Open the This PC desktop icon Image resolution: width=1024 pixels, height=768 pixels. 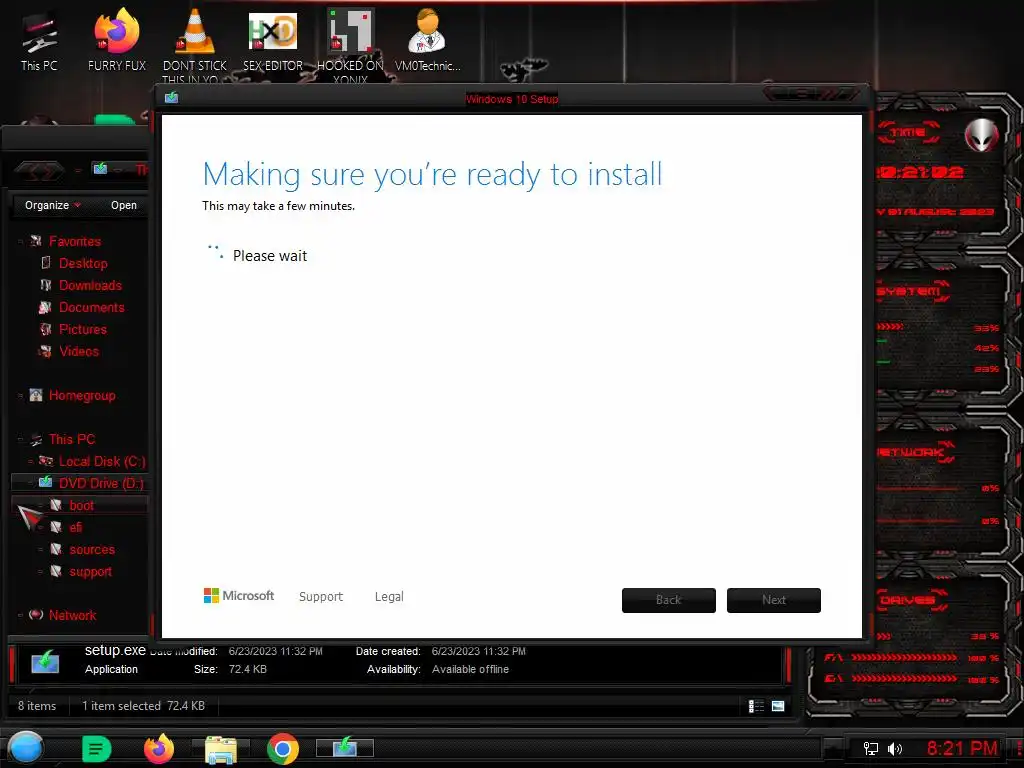click(39, 42)
